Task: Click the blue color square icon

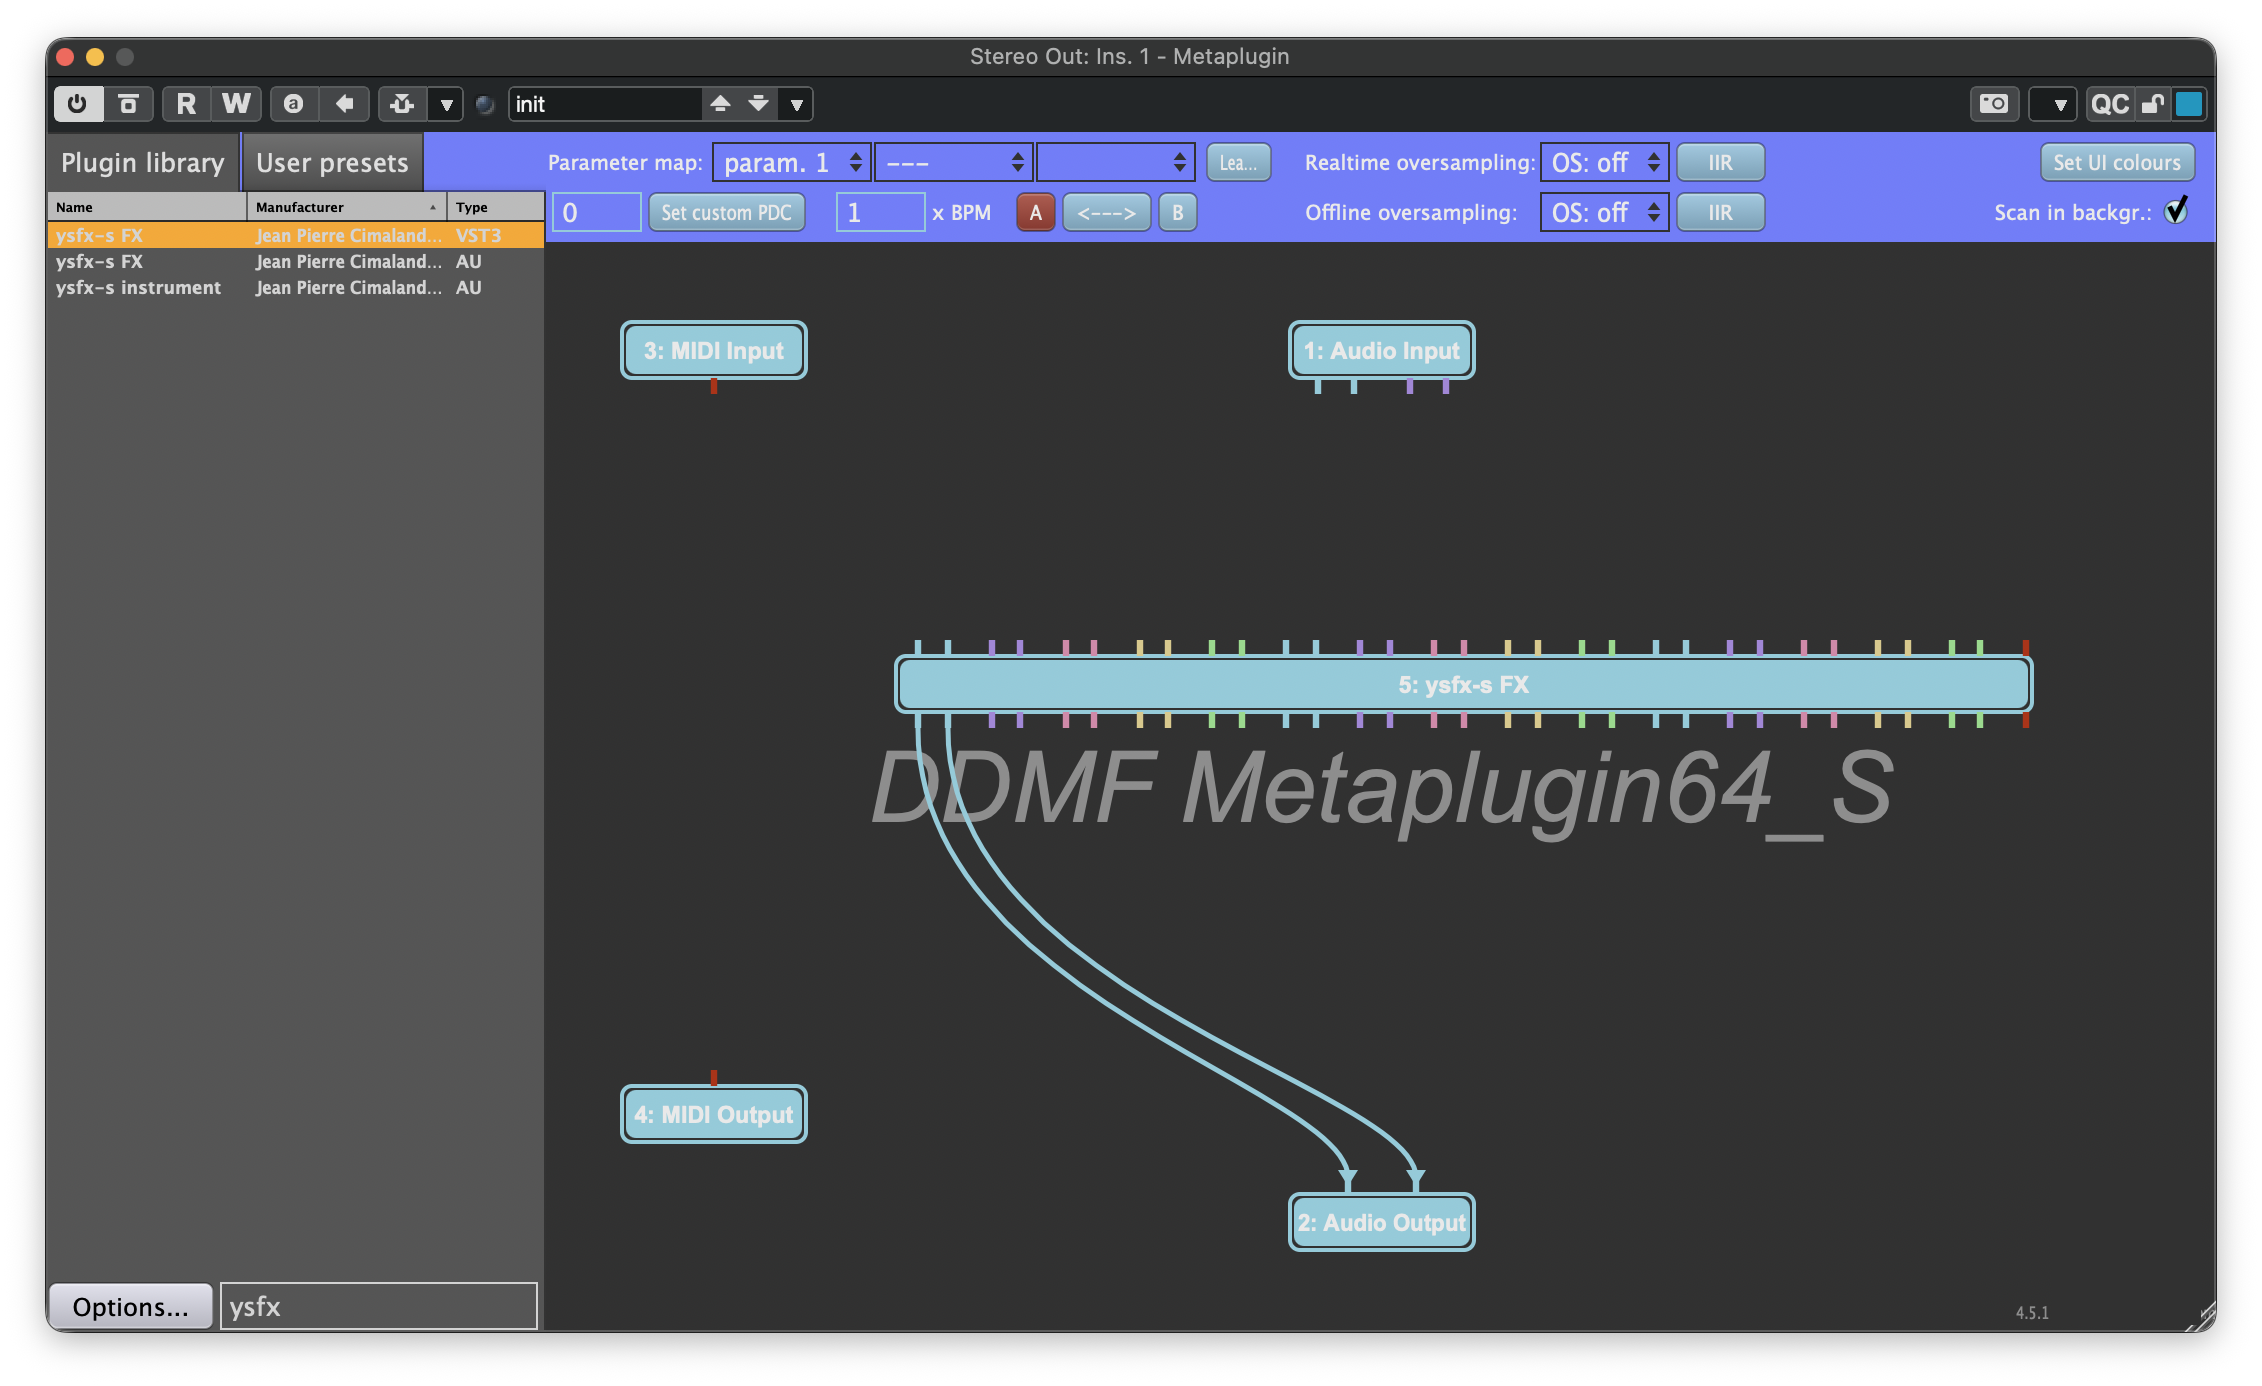Action: 2189,104
